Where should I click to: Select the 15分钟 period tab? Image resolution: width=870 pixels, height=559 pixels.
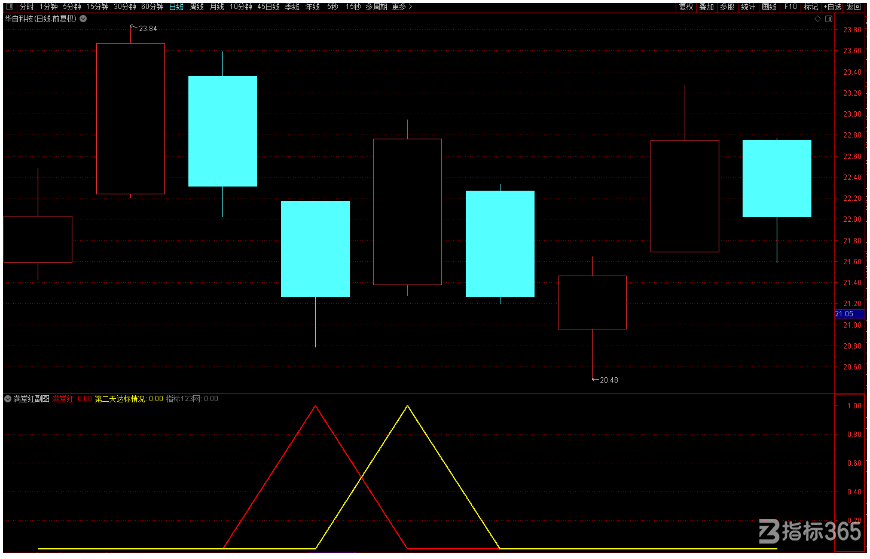coord(97,7)
